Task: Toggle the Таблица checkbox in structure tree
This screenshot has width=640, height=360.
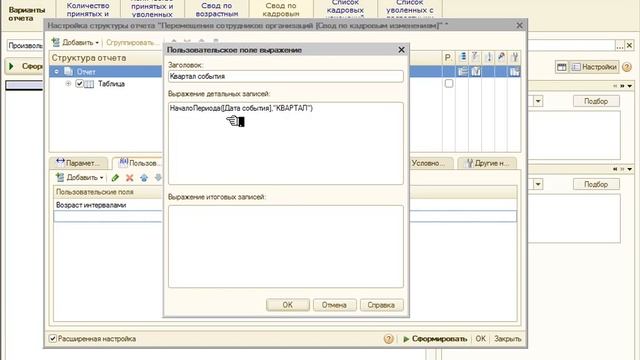Action: pos(80,84)
